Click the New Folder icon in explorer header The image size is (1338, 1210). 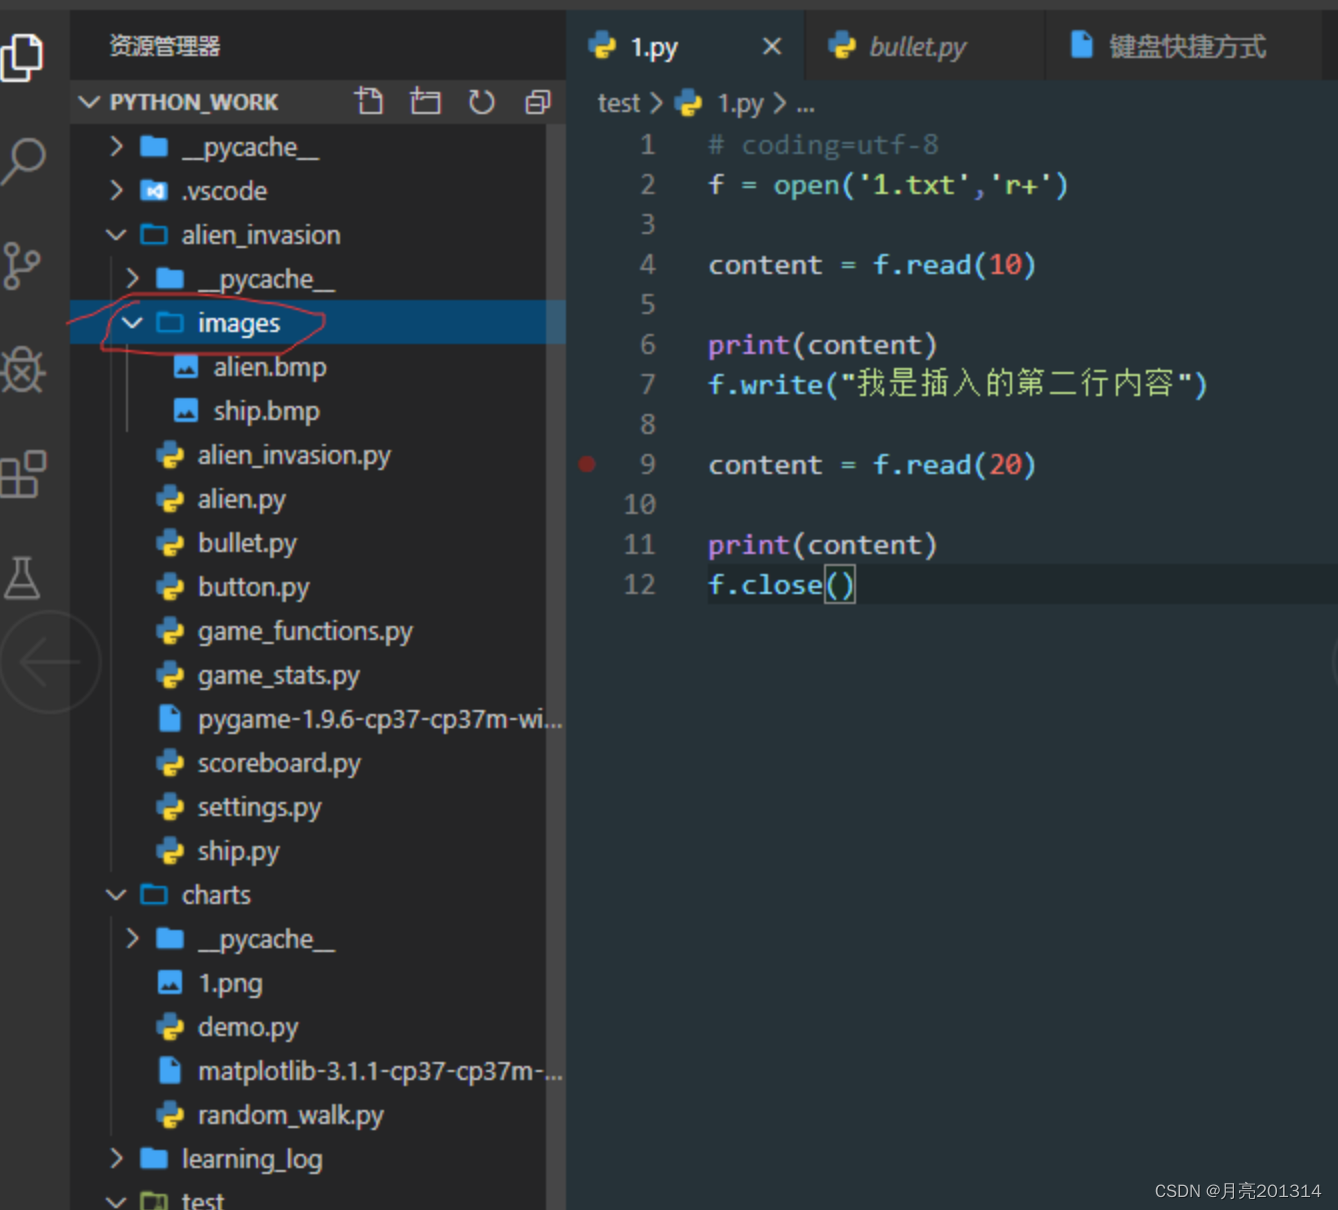(x=425, y=101)
